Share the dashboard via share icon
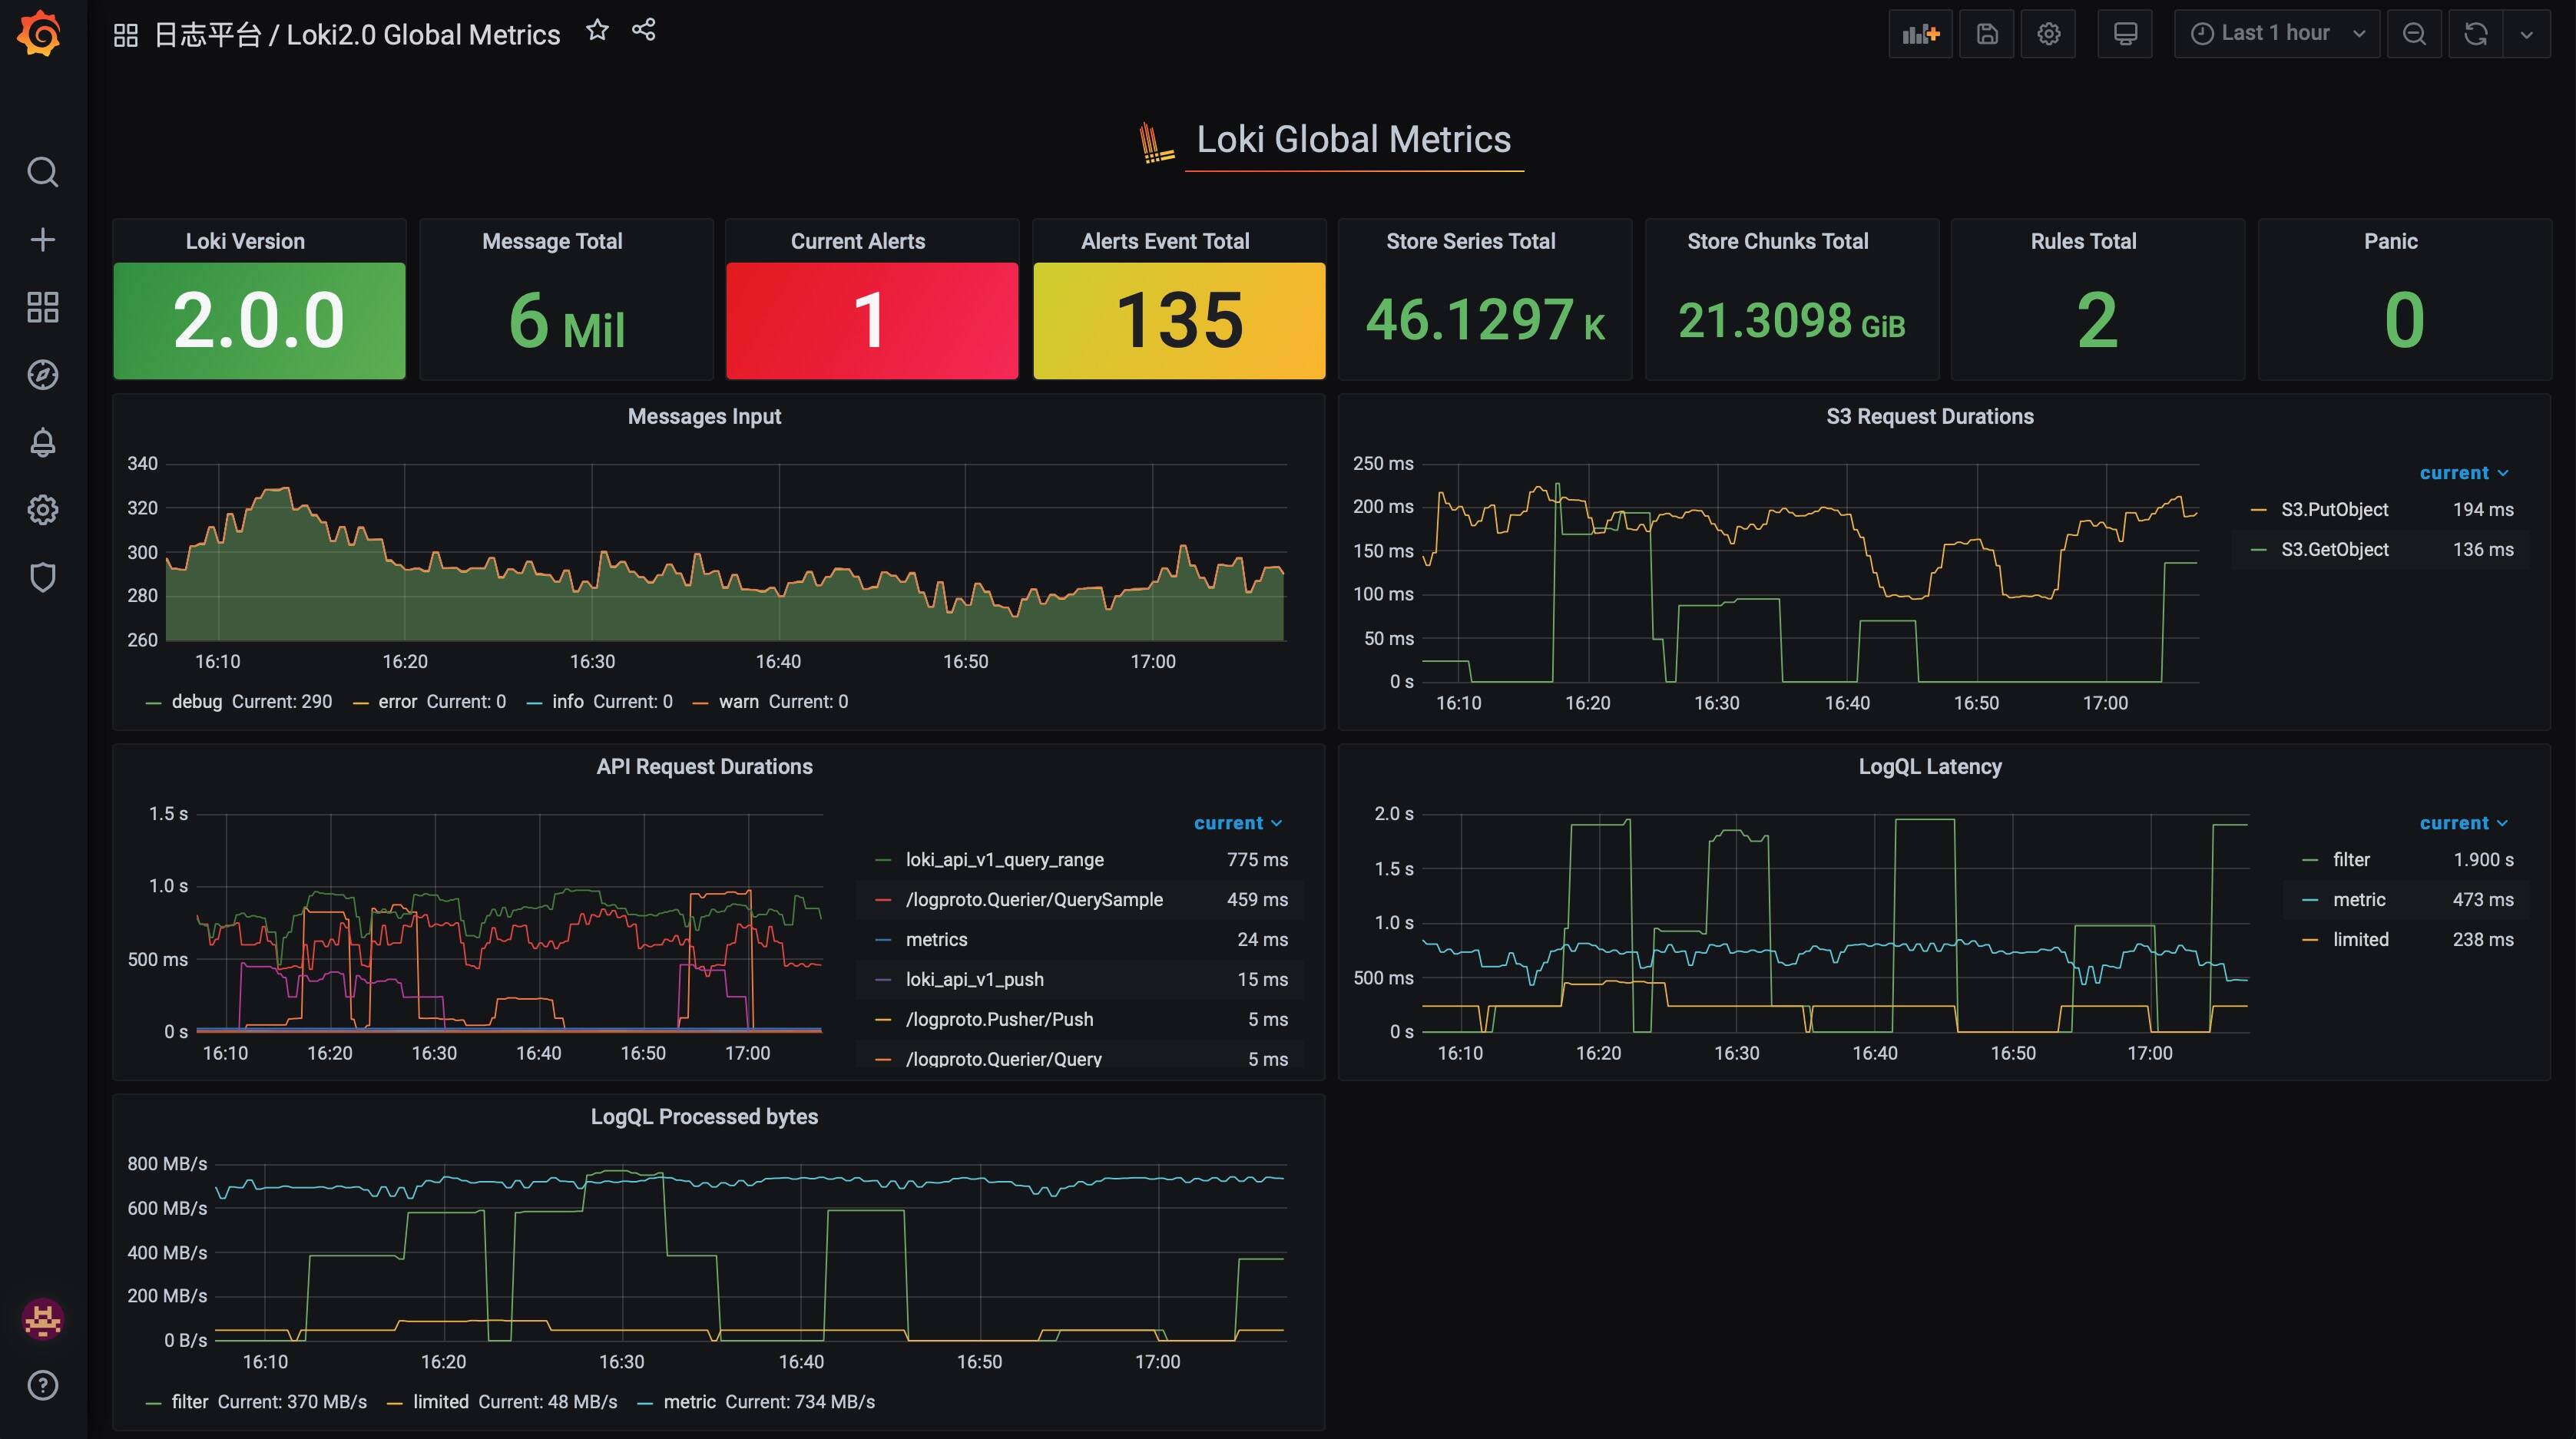 click(x=644, y=30)
